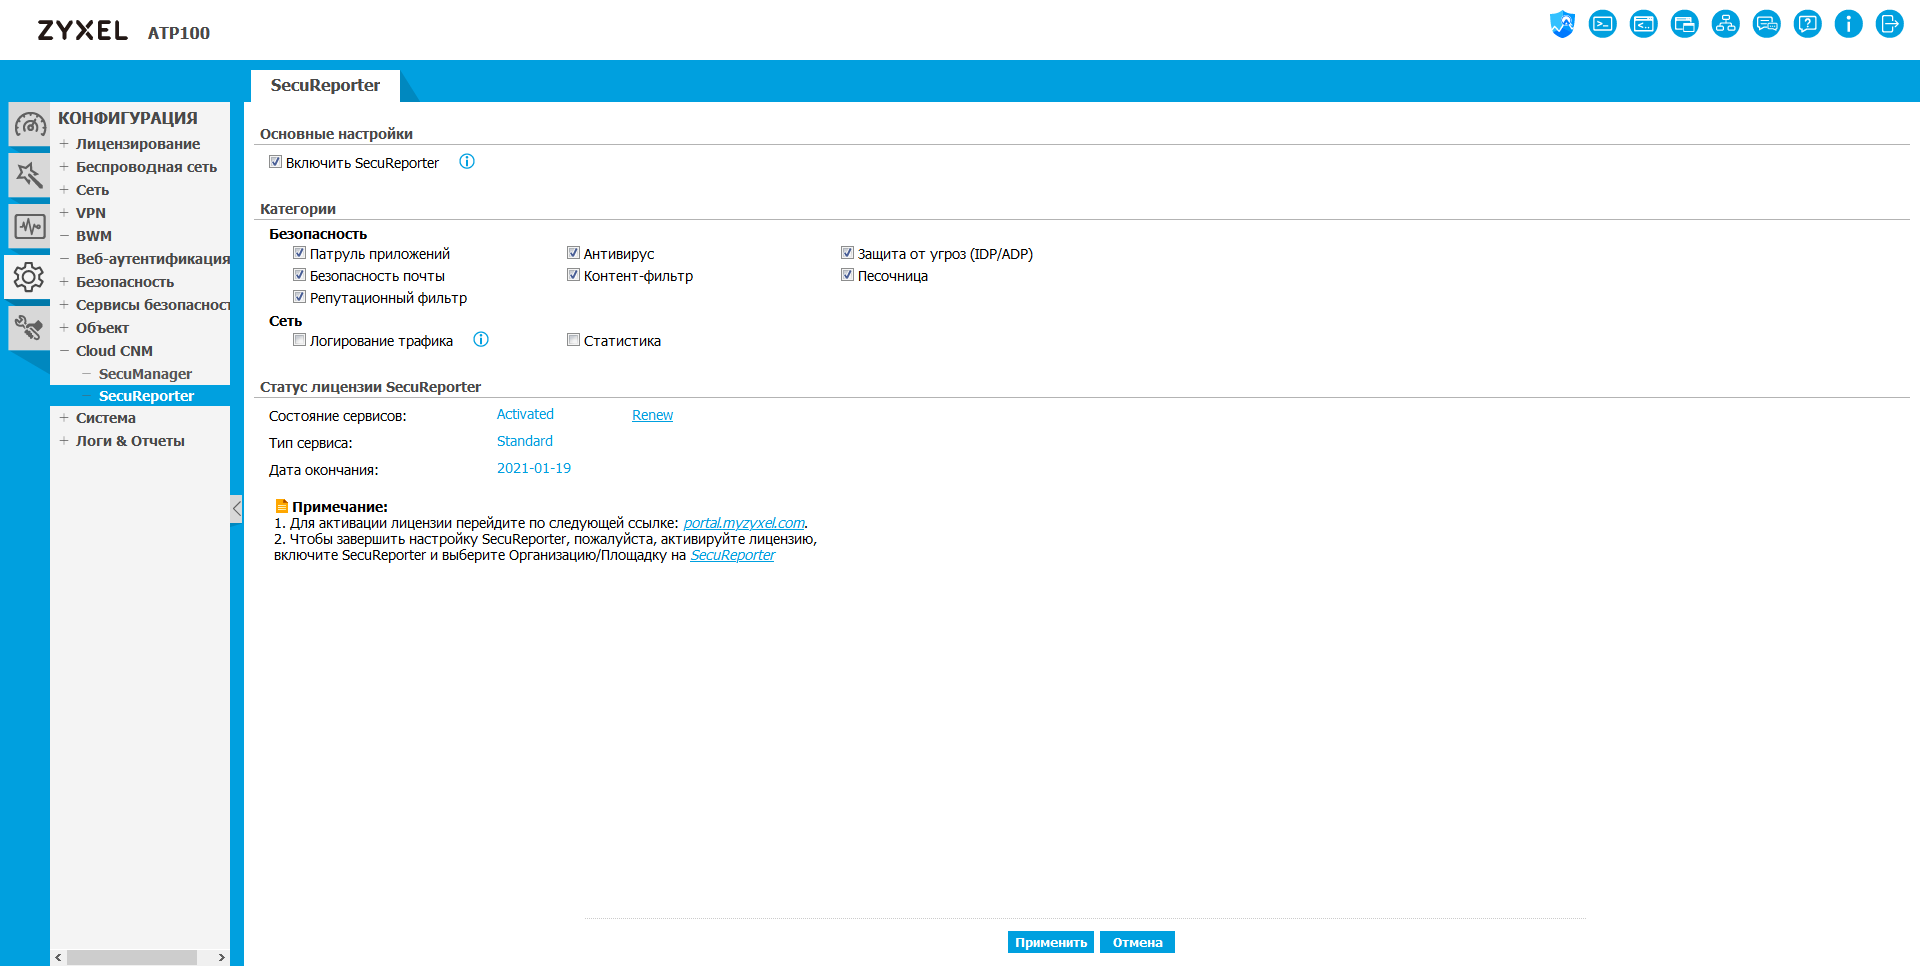Open the Forum chat bubbles icon

pos(1767,24)
